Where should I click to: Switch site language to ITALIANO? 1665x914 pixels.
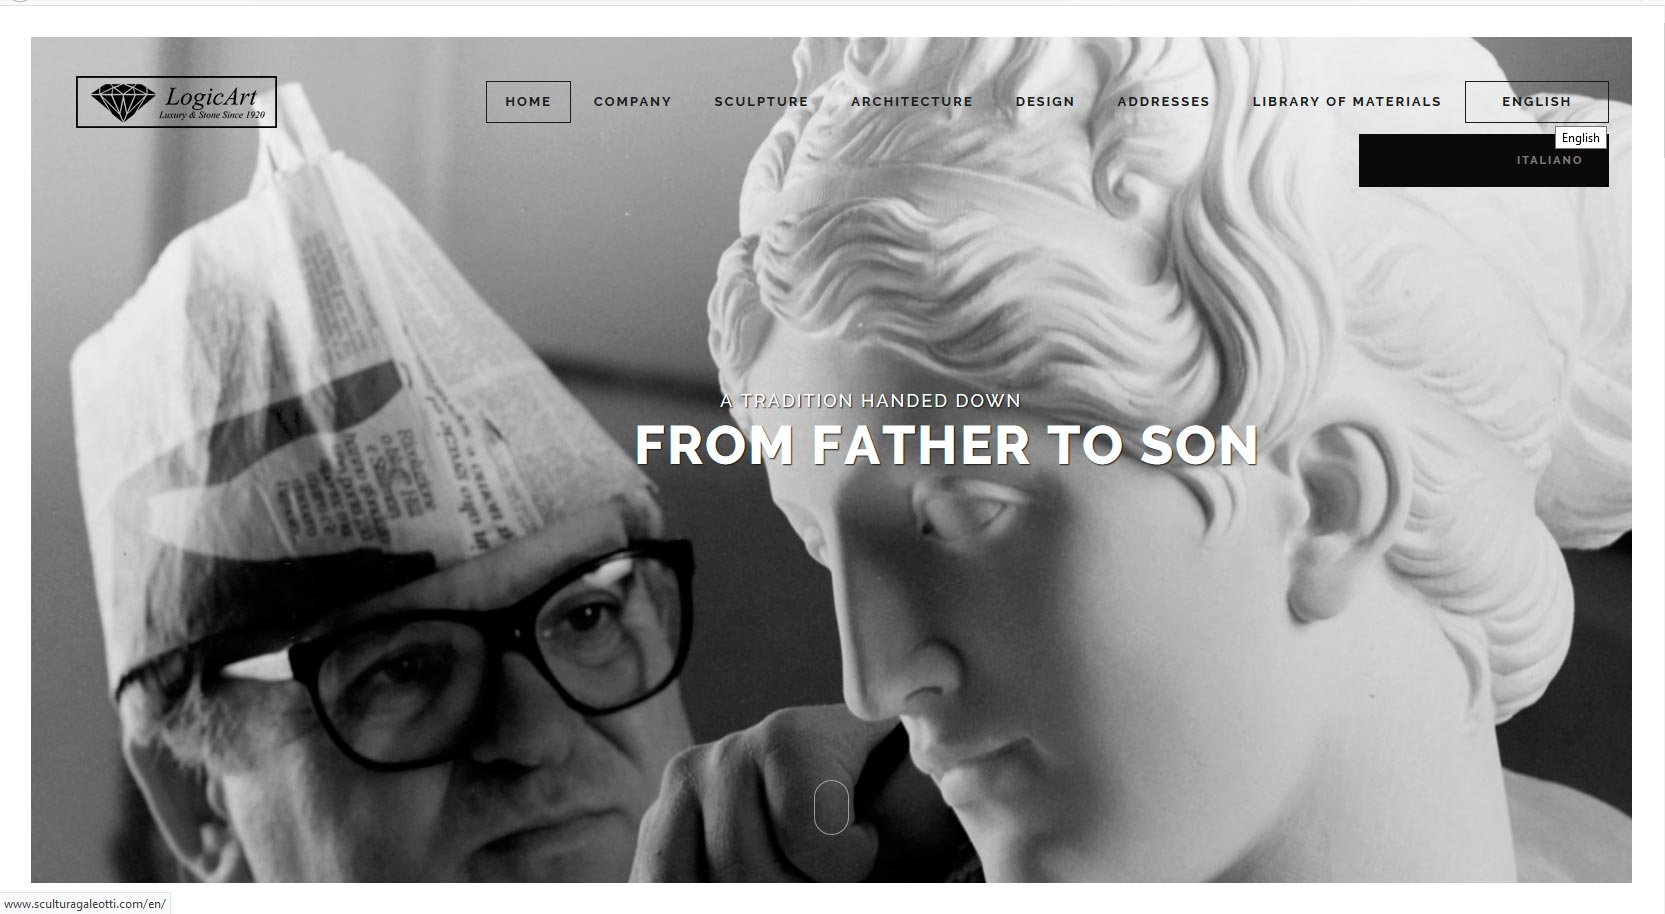click(1549, 160)
